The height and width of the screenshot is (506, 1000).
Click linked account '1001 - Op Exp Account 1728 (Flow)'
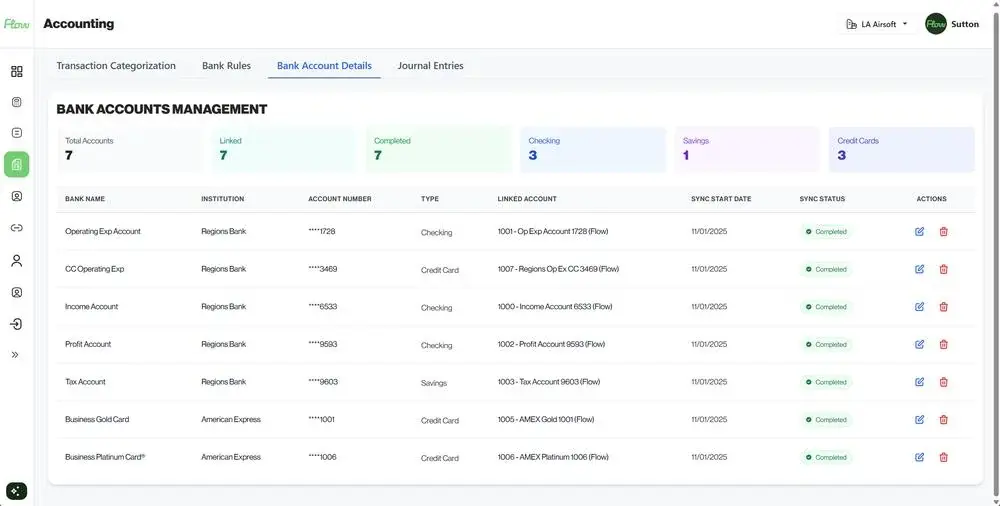pyautogui.click(x=553, y=232)
